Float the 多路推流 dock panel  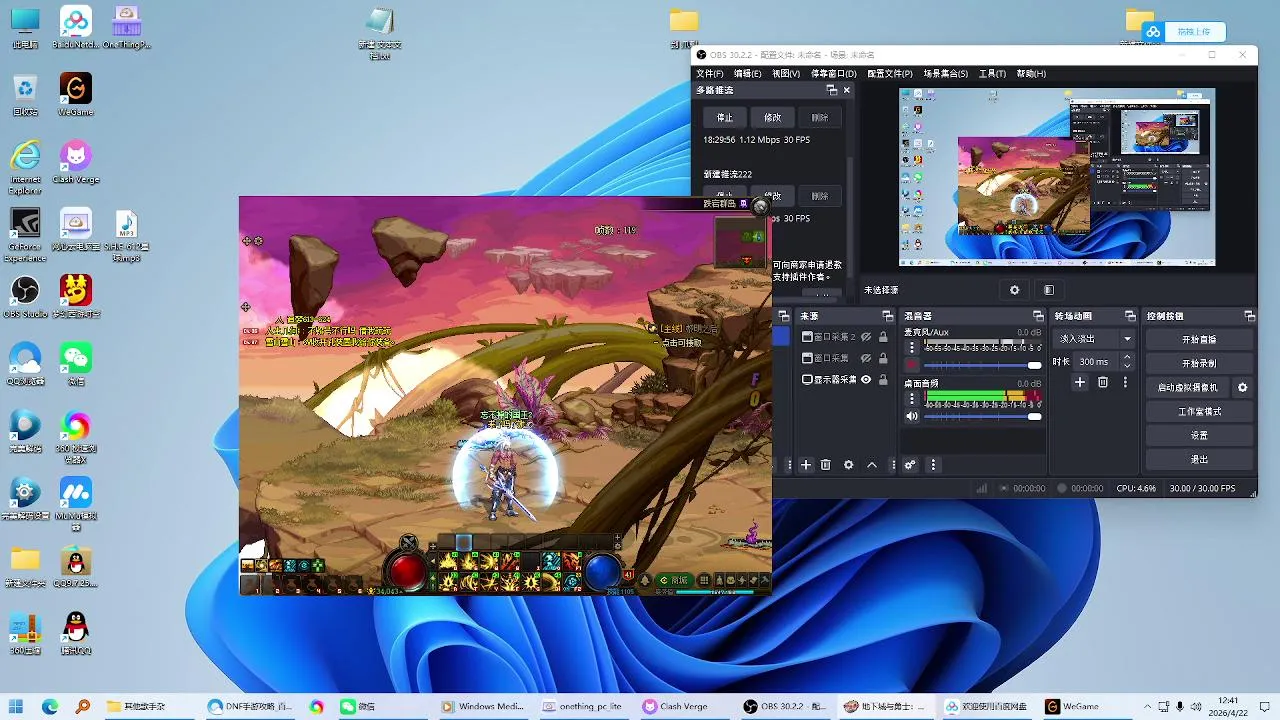click(831, 90)
